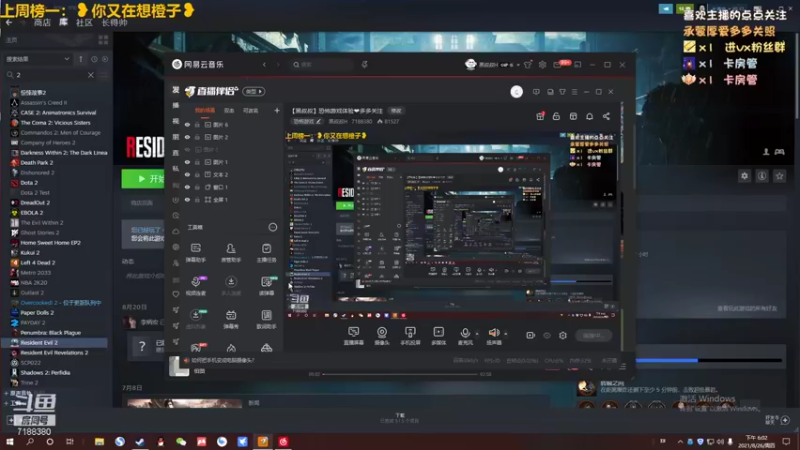Screen dimensions: 800x450
Task: Click microphone icon beside NetEase search
Action: (364, 65)
